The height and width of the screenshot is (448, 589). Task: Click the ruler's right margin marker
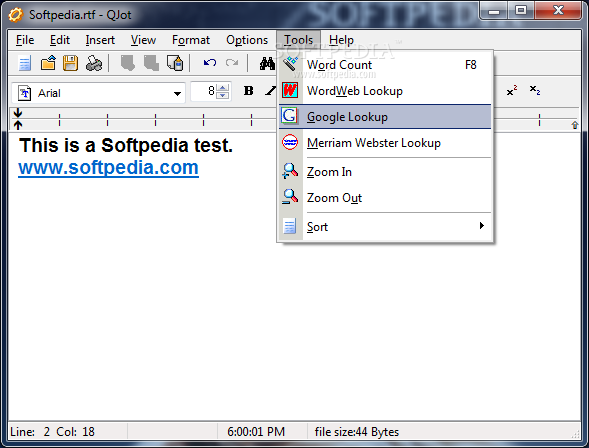point(575,125)
